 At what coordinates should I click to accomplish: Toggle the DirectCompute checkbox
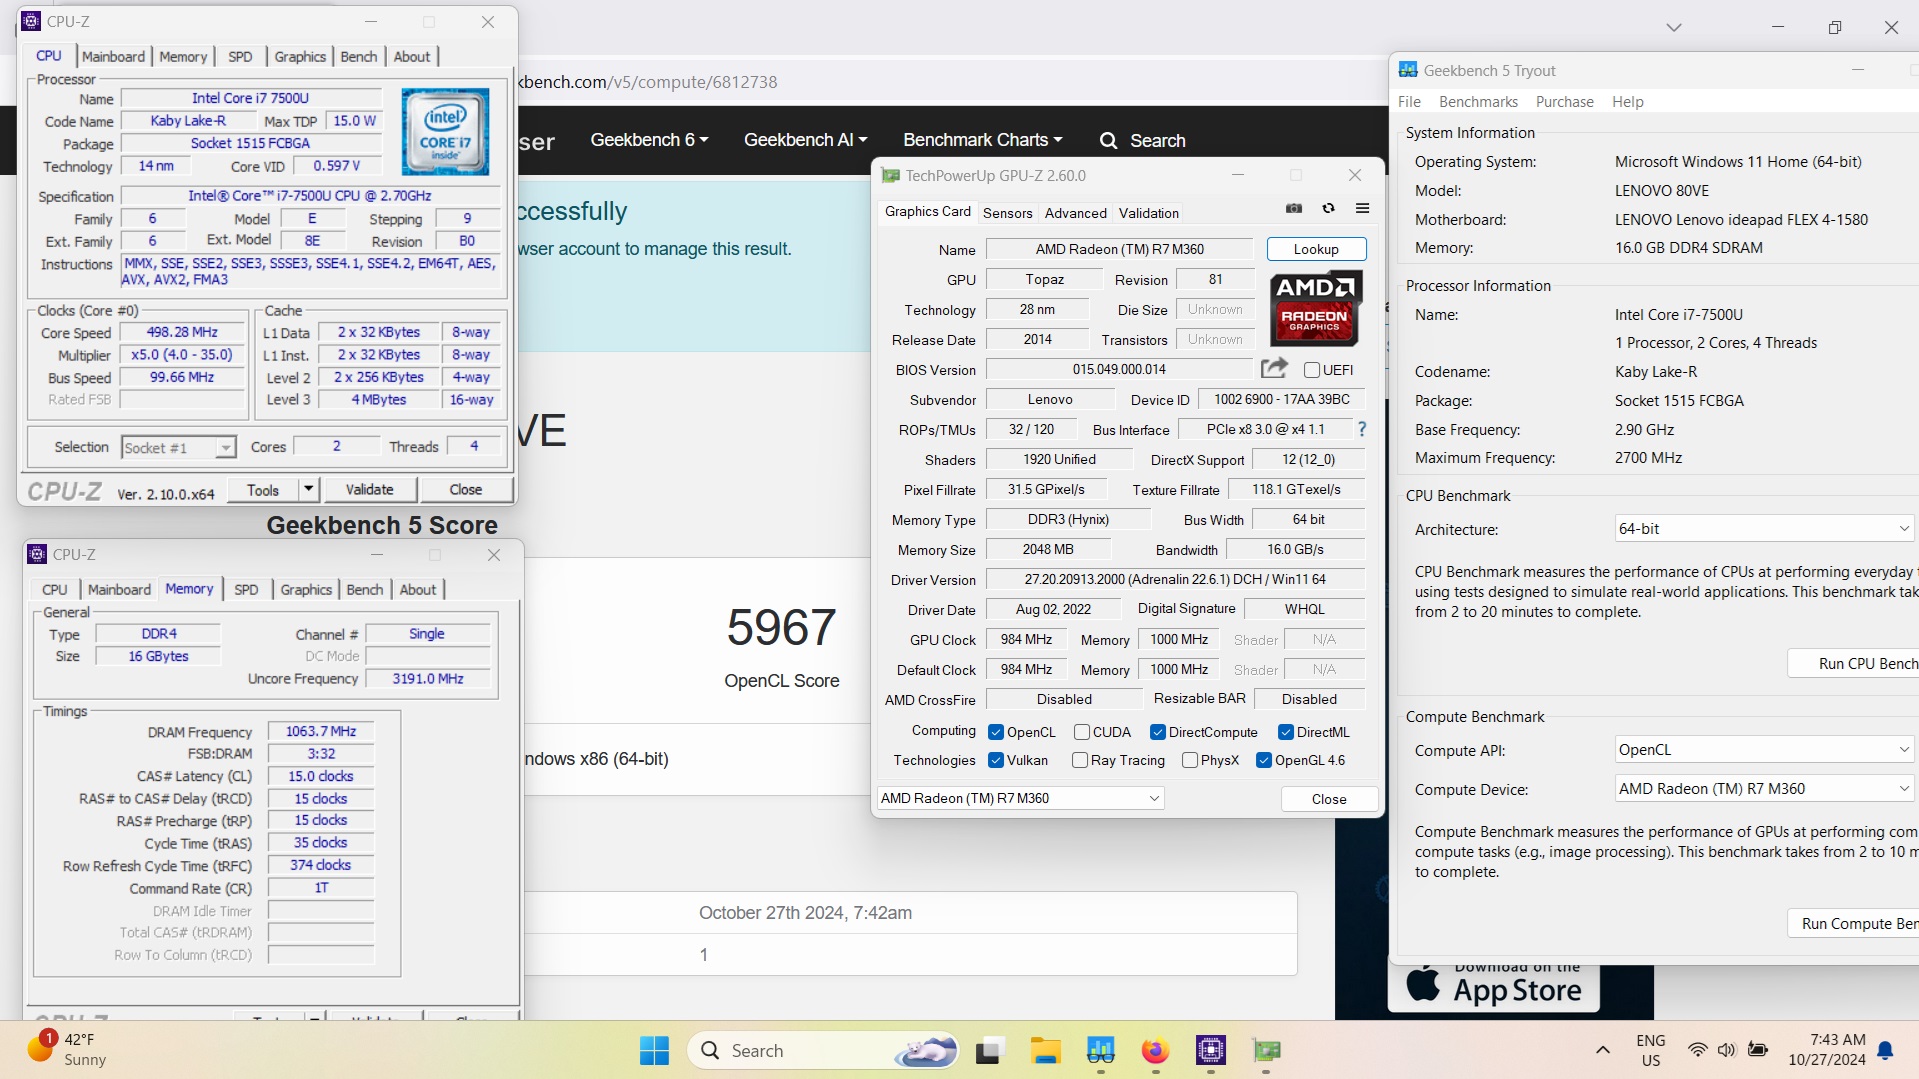(1158, 732)
